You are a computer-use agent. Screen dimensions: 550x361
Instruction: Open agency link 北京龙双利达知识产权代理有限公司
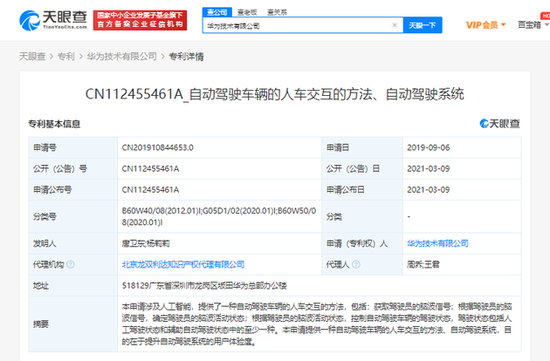tap(183, 265)
